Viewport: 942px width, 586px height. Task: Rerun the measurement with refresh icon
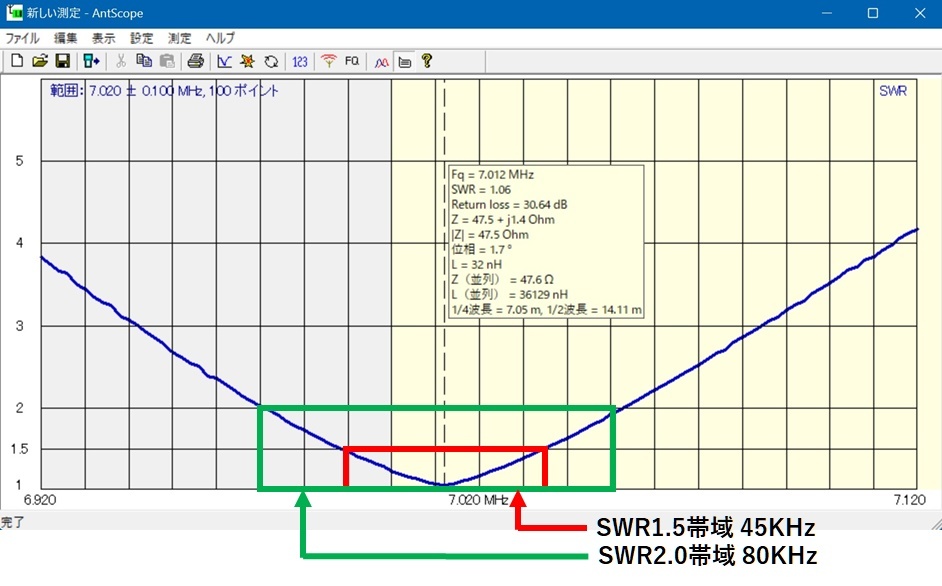tap(269, 61)
